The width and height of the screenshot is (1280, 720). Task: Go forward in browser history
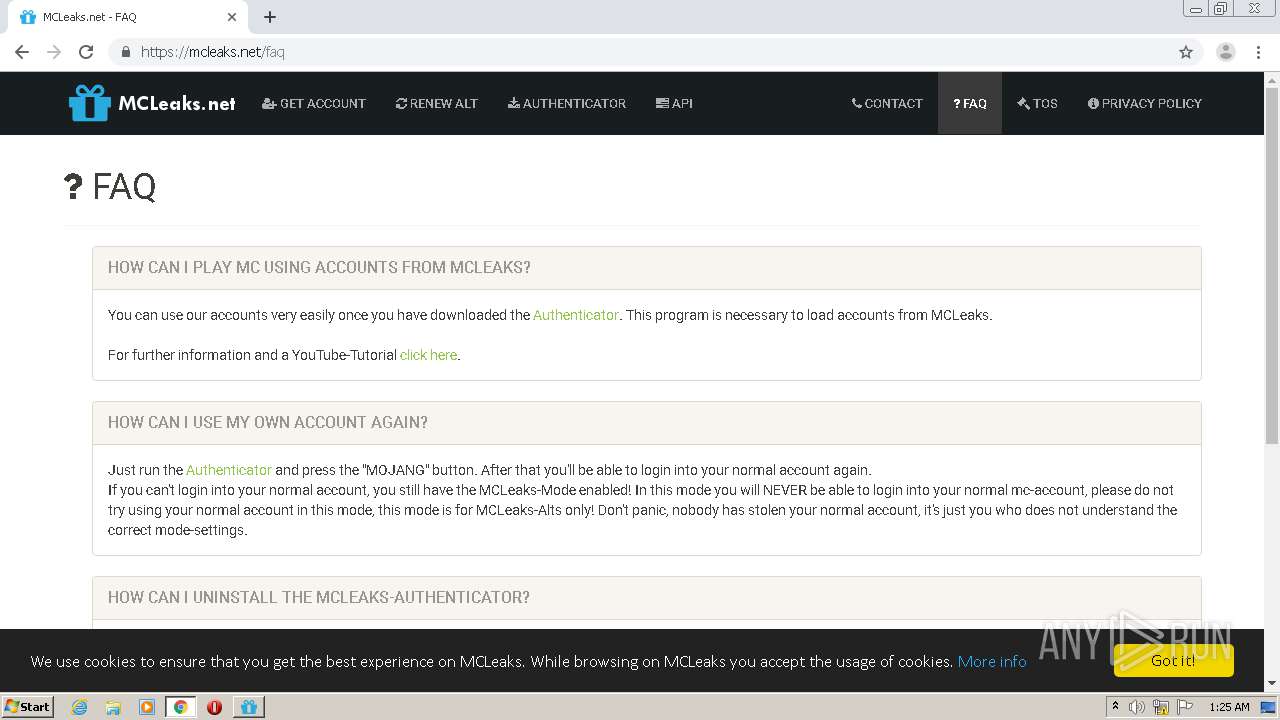click(54, 52)
